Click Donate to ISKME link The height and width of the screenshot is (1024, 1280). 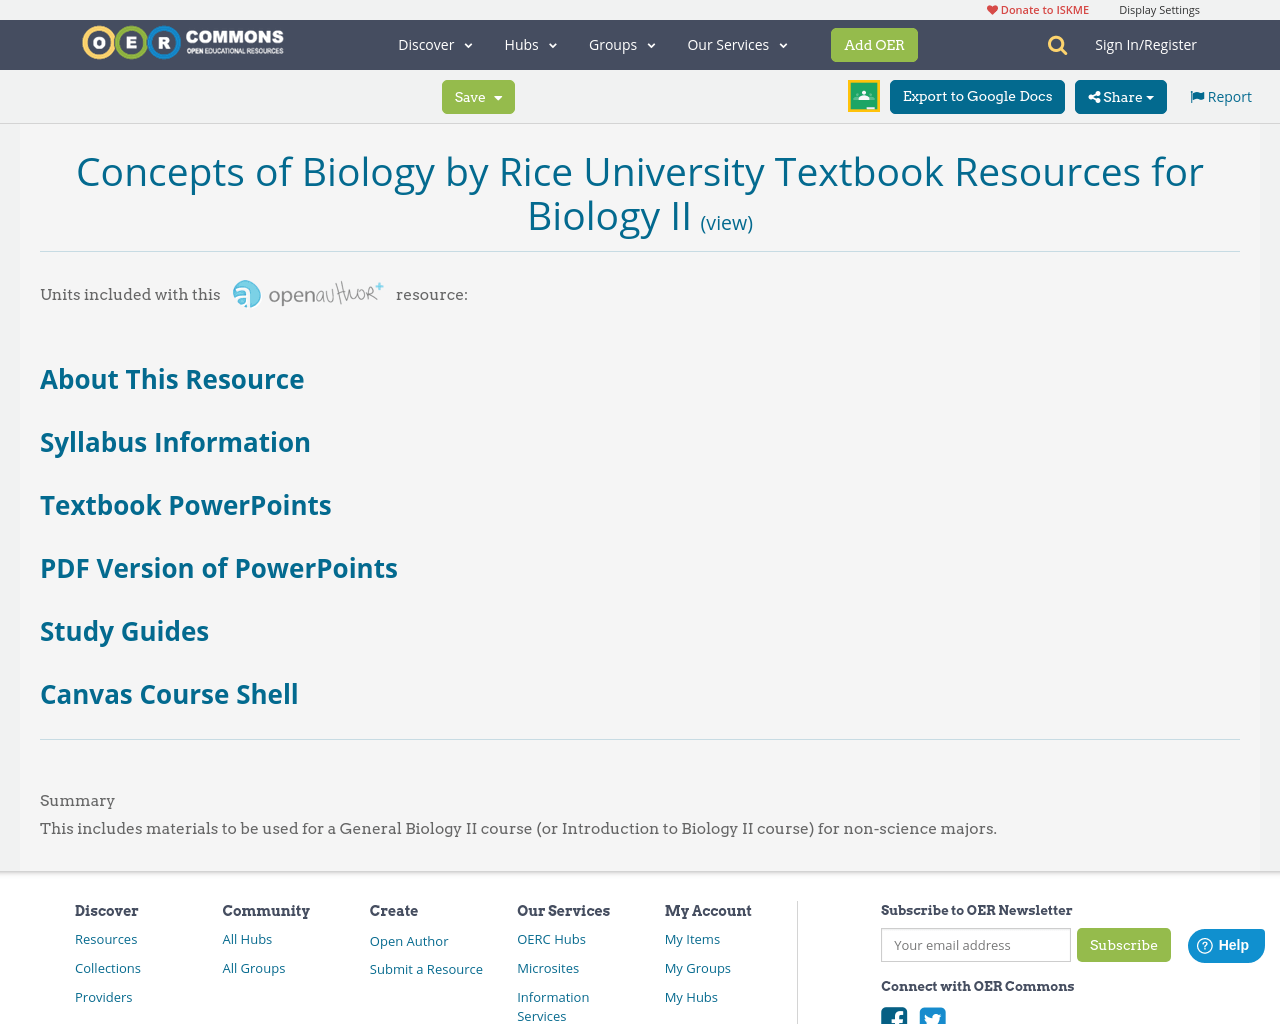pos(1038,10)
